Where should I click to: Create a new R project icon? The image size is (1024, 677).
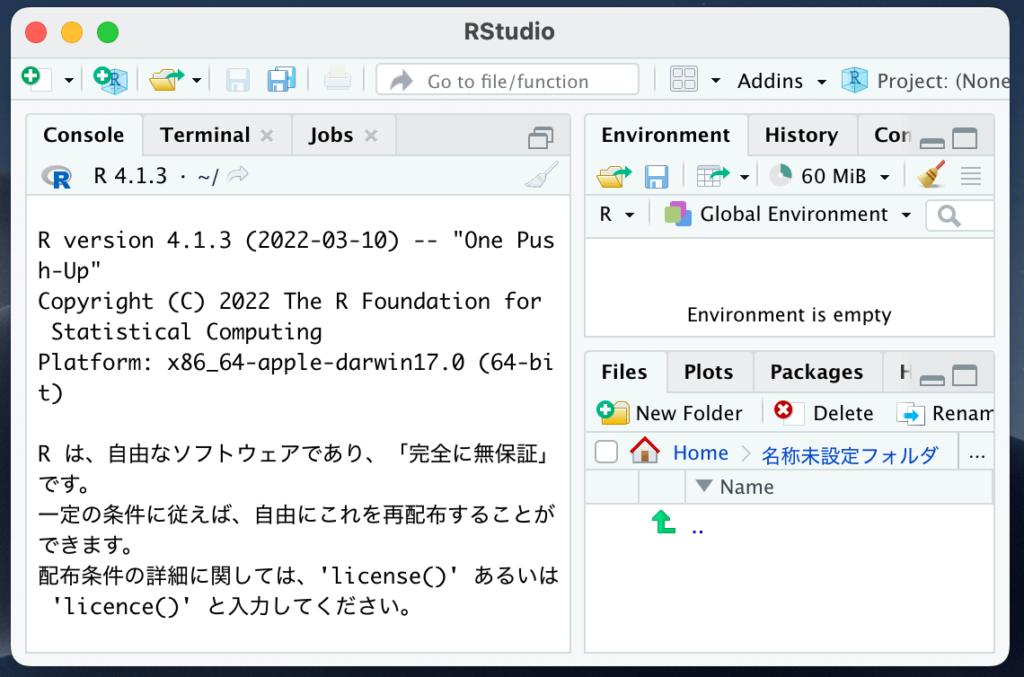click(x=111, y=80)
